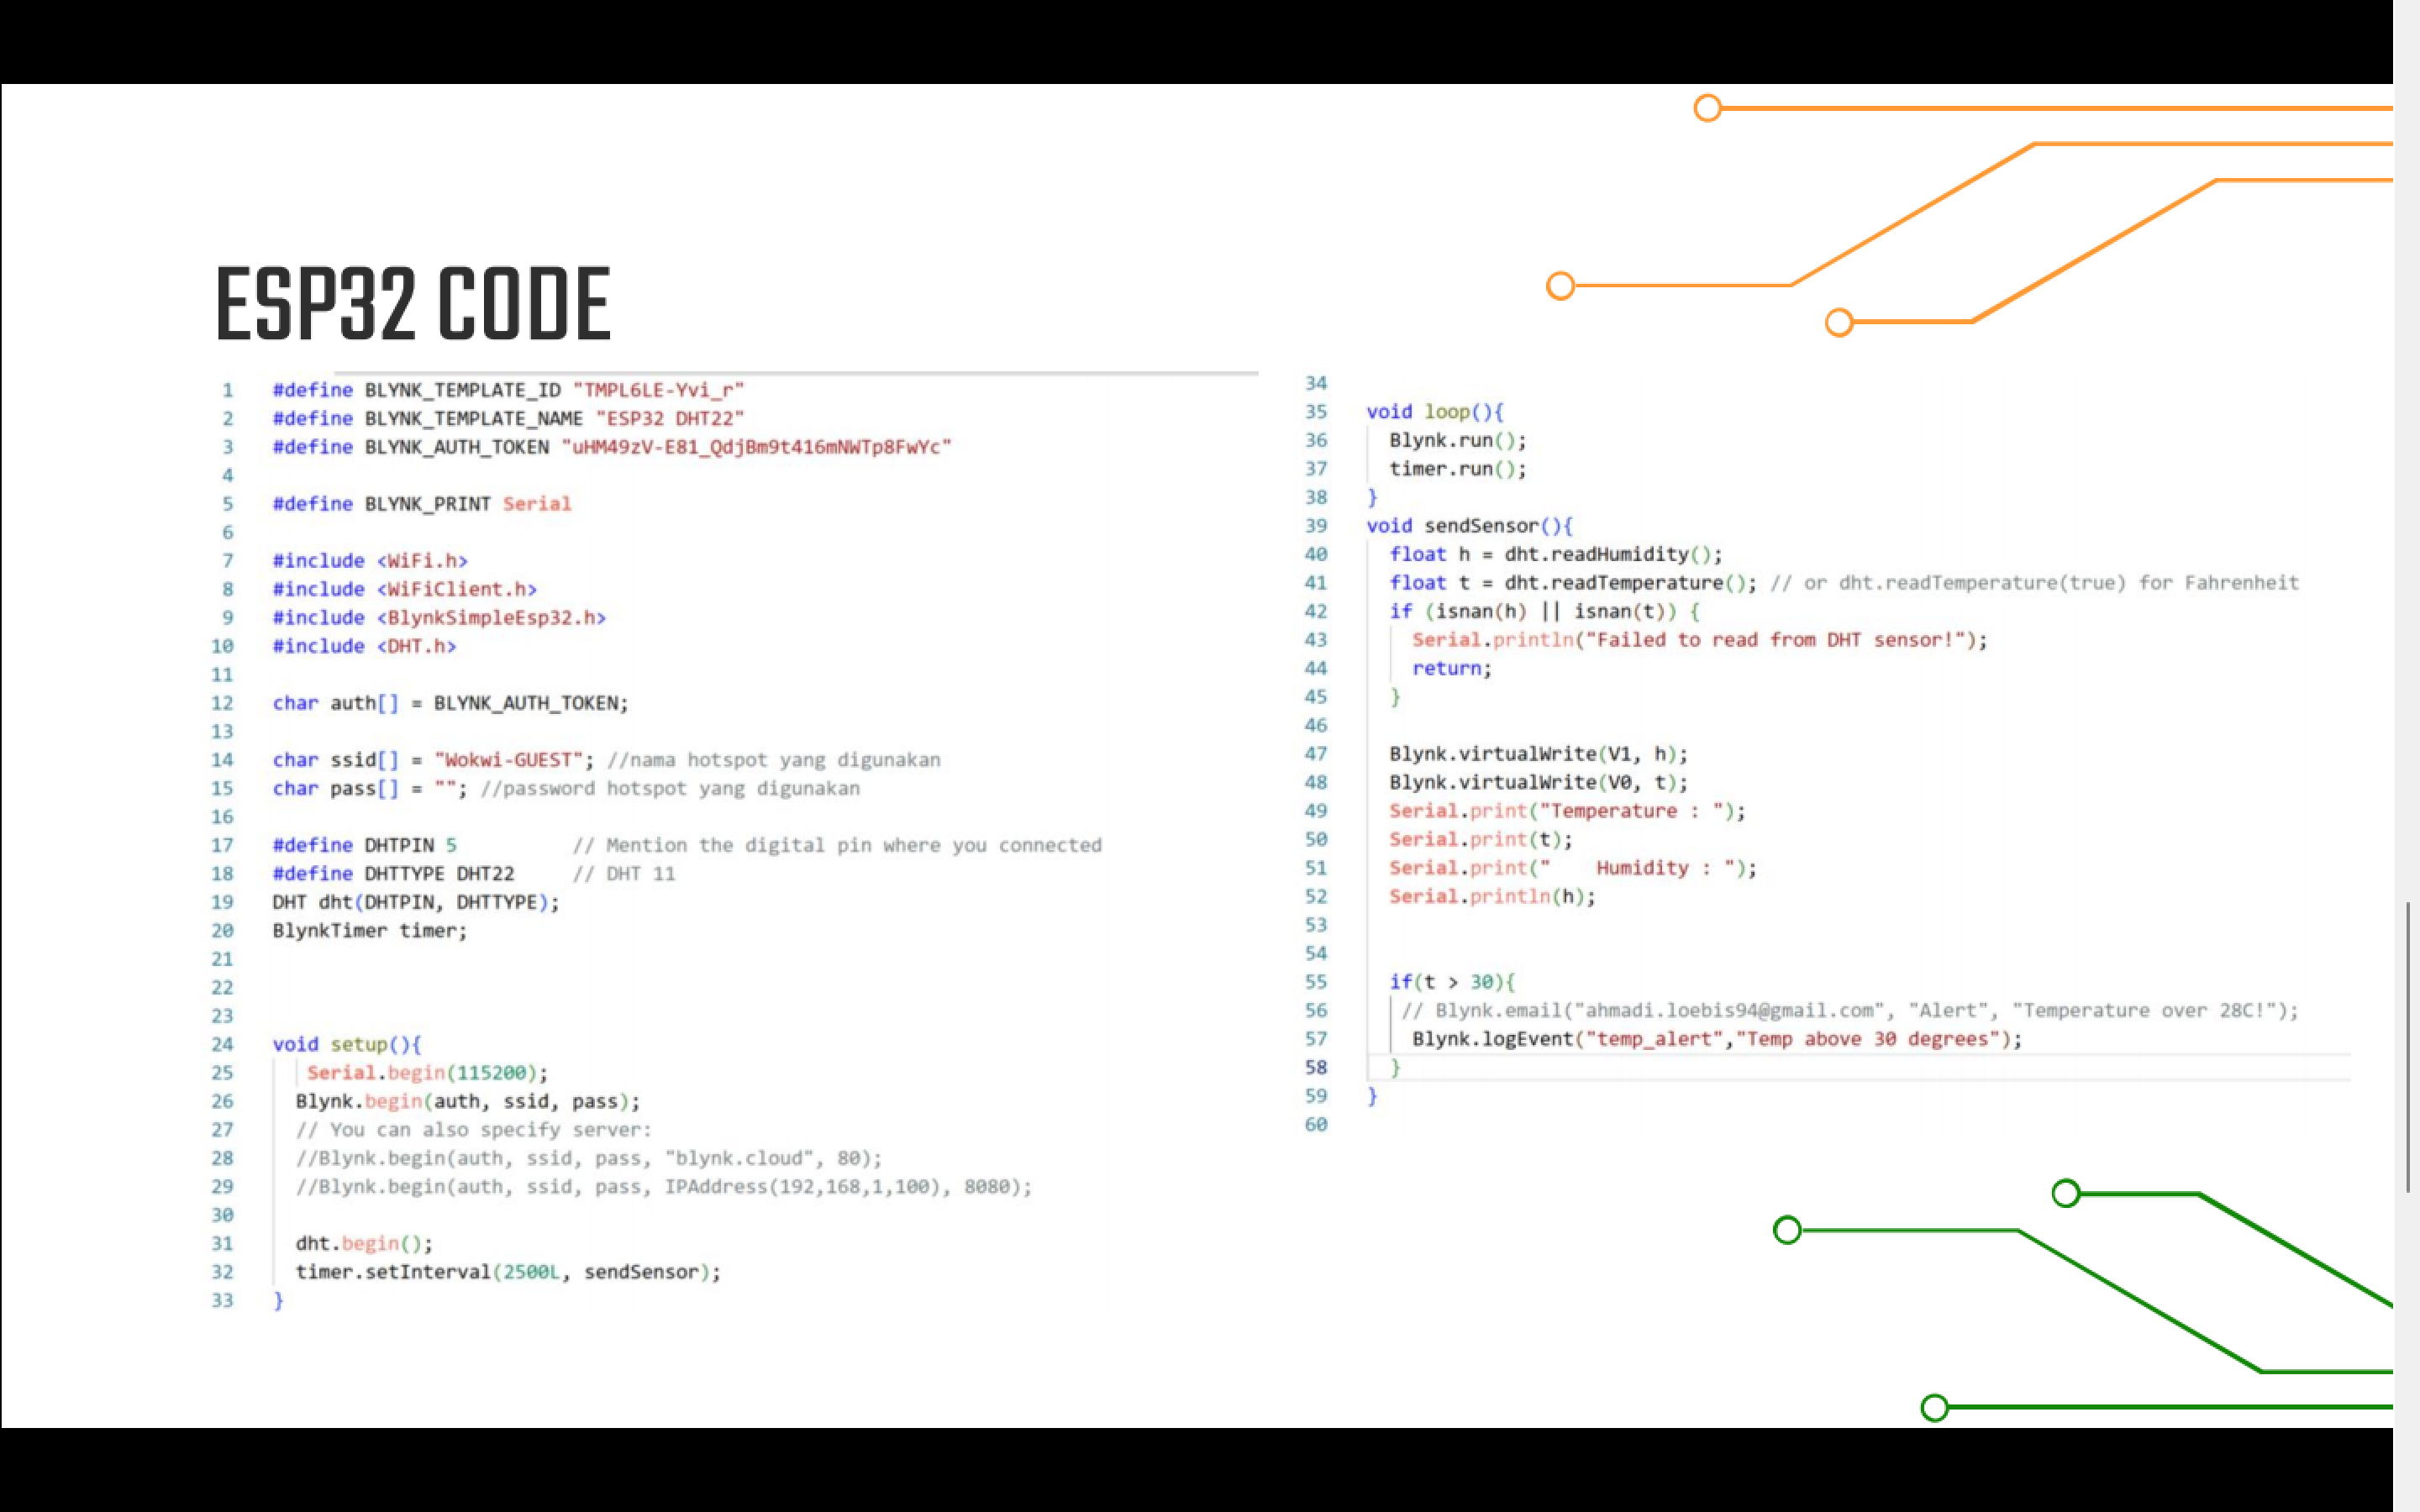
Task: Click the "void loop(){" function header
Action: pyautogui.click(x=1435, y=412)
